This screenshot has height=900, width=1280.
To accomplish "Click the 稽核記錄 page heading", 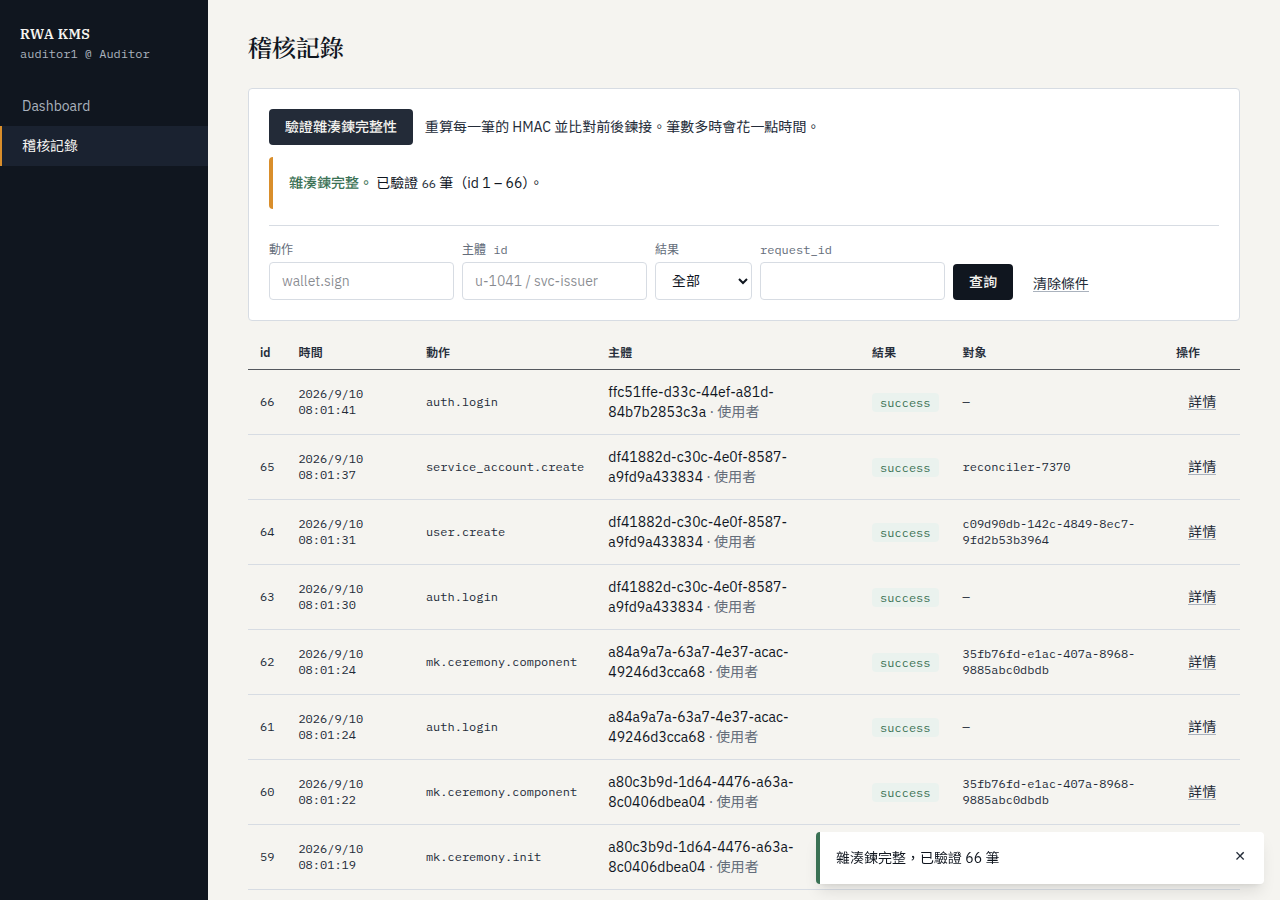I will pos(296,48).
